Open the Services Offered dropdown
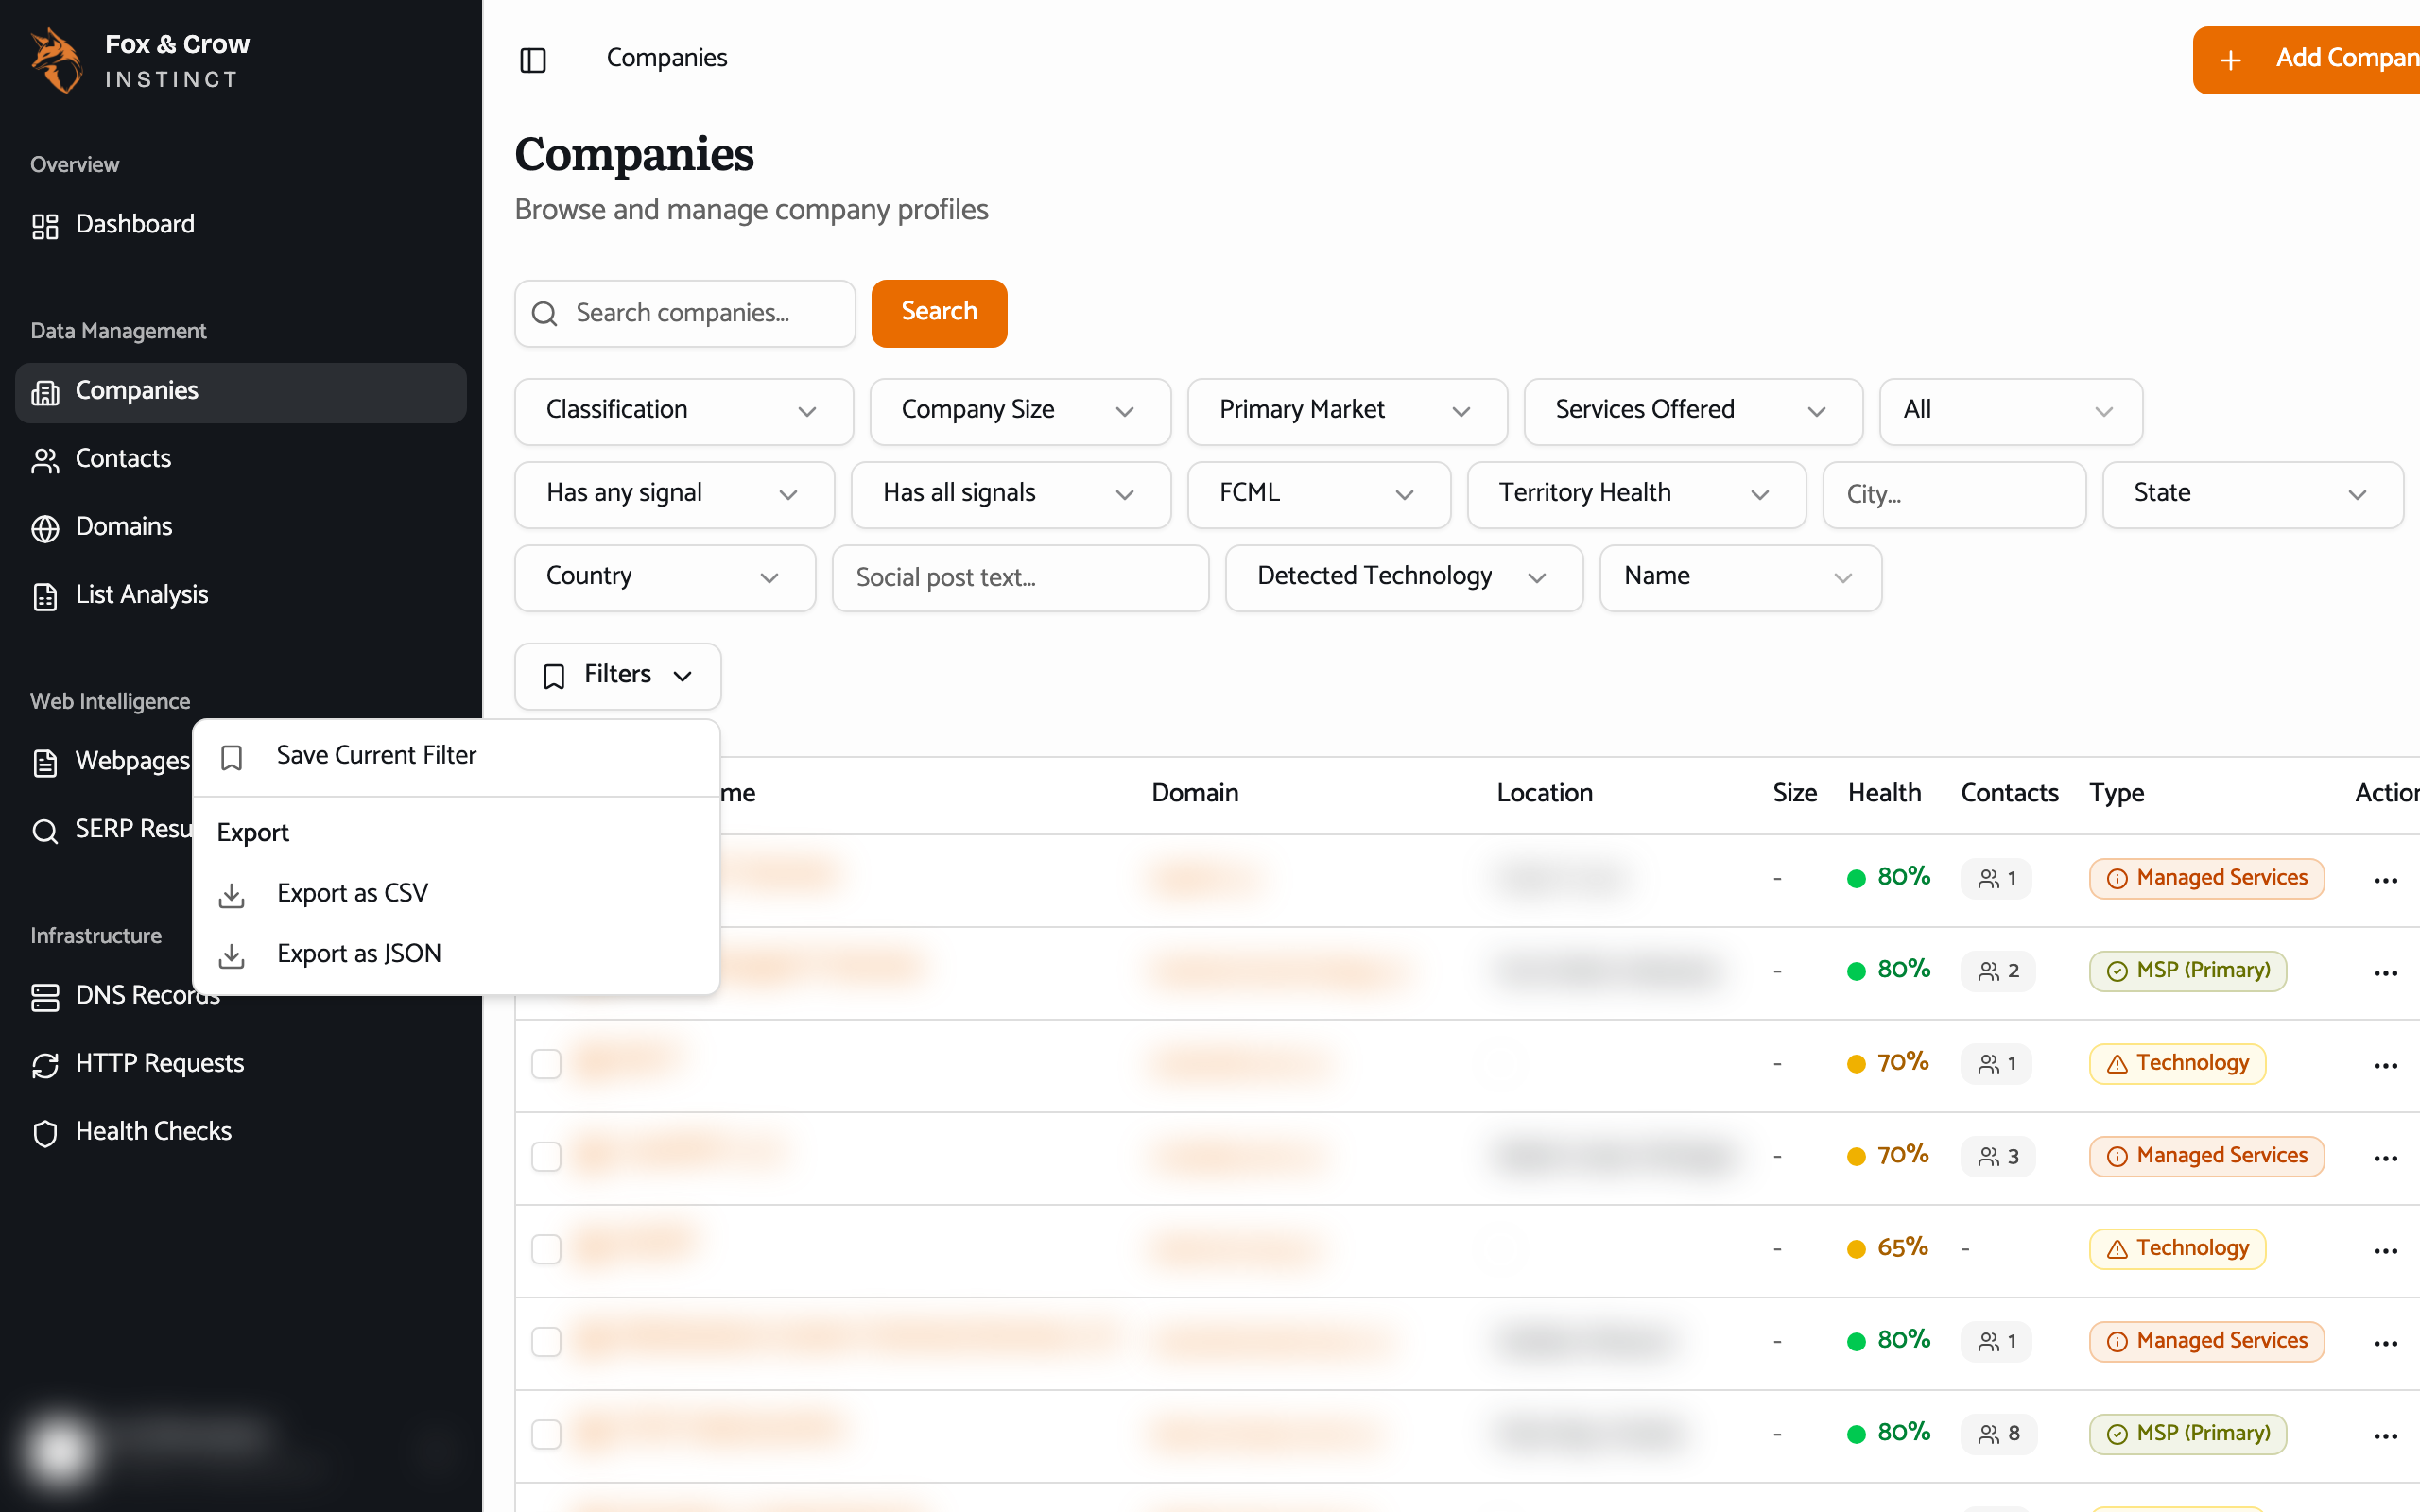 point(1693,411)
